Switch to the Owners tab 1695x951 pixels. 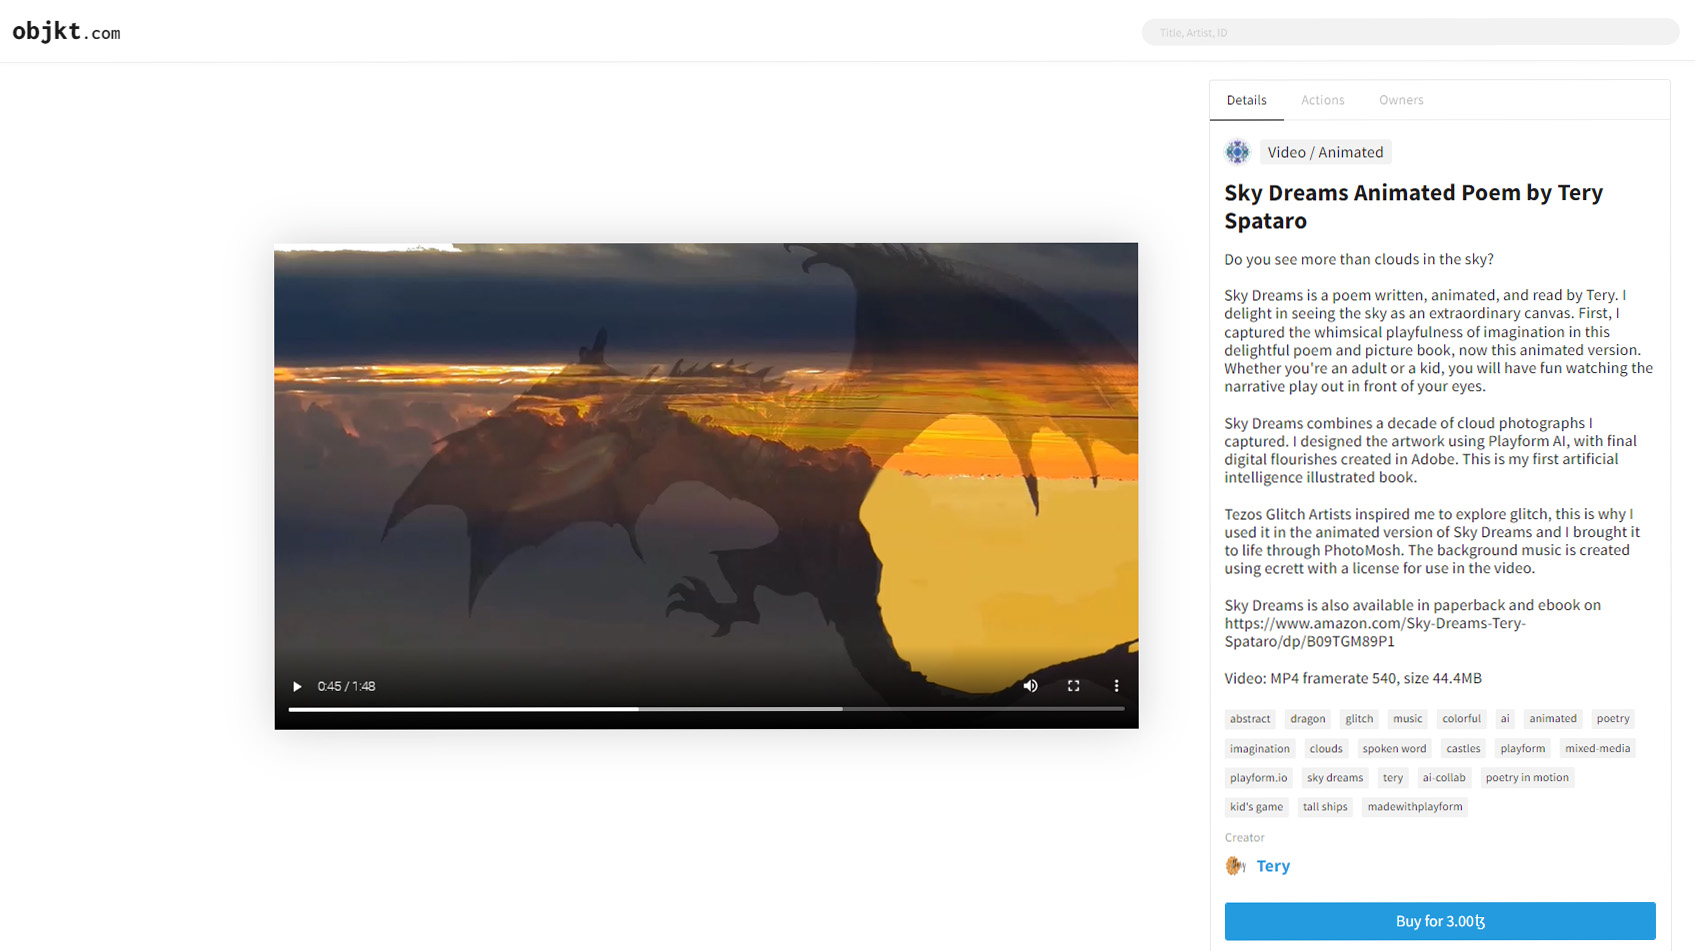pyautogui.click(x=1400, y=100)
